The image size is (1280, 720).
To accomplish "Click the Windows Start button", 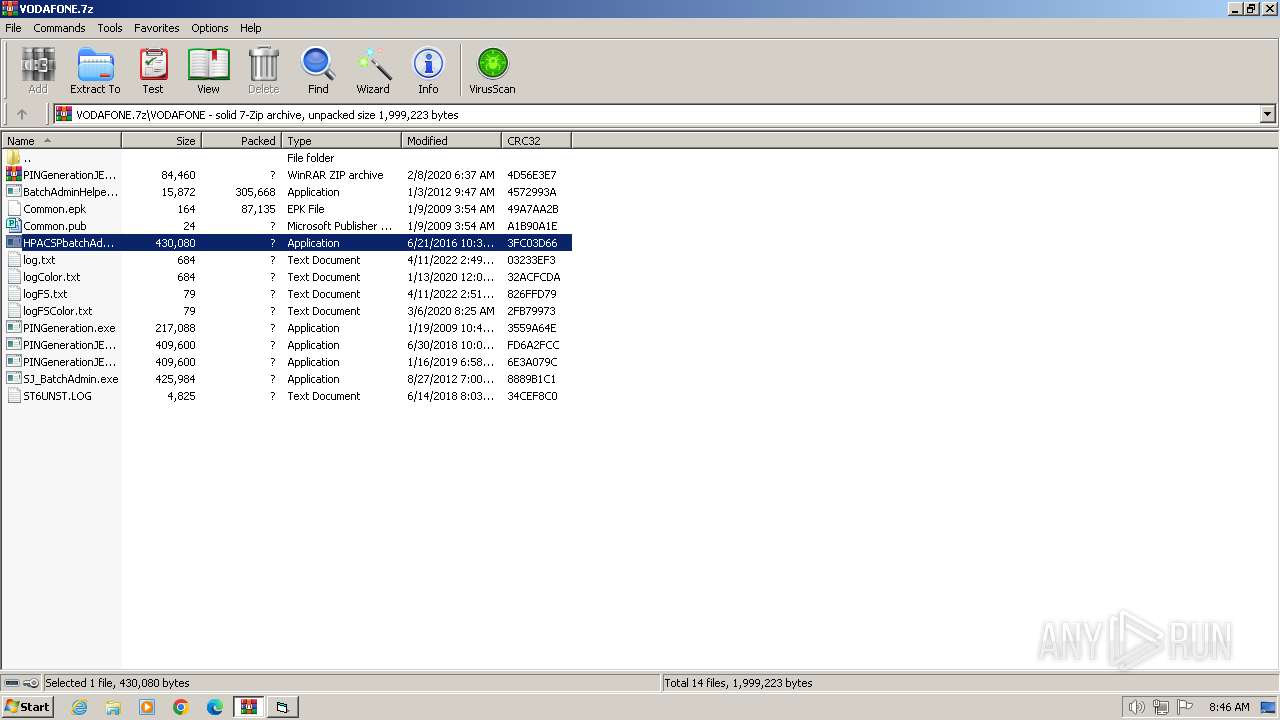I will coord(28,707).
